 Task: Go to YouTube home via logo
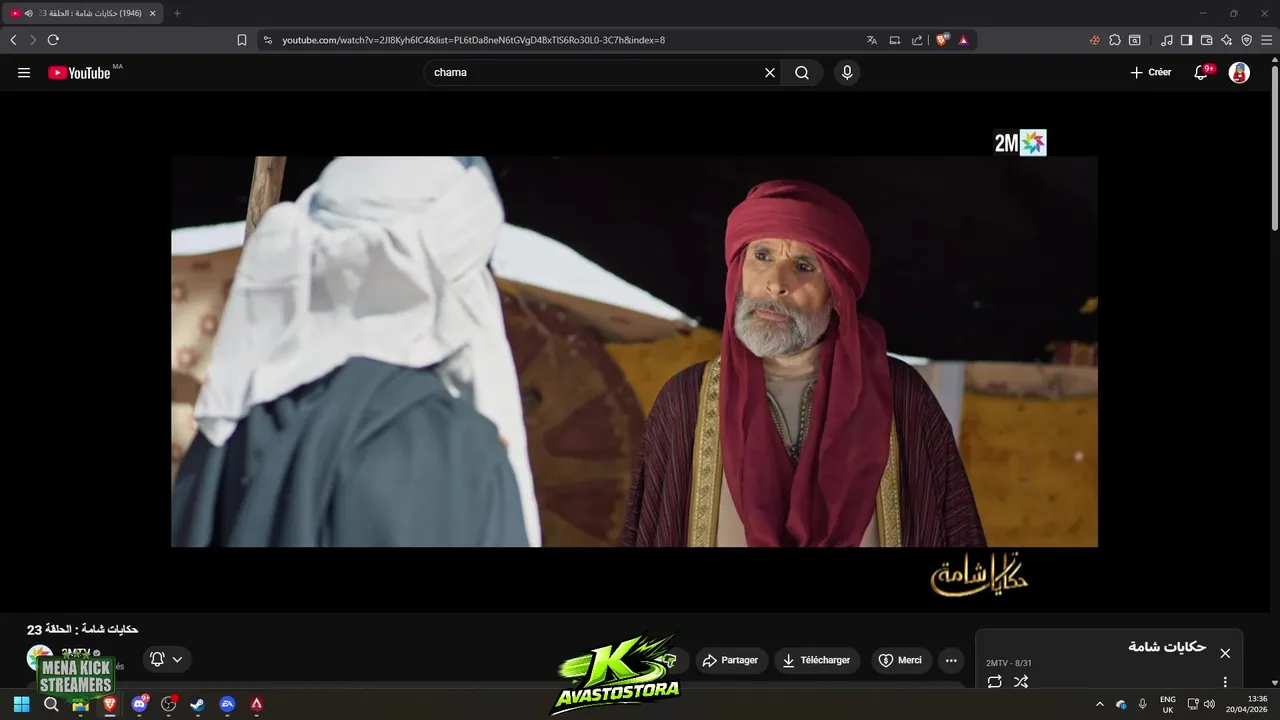[79, 72]
